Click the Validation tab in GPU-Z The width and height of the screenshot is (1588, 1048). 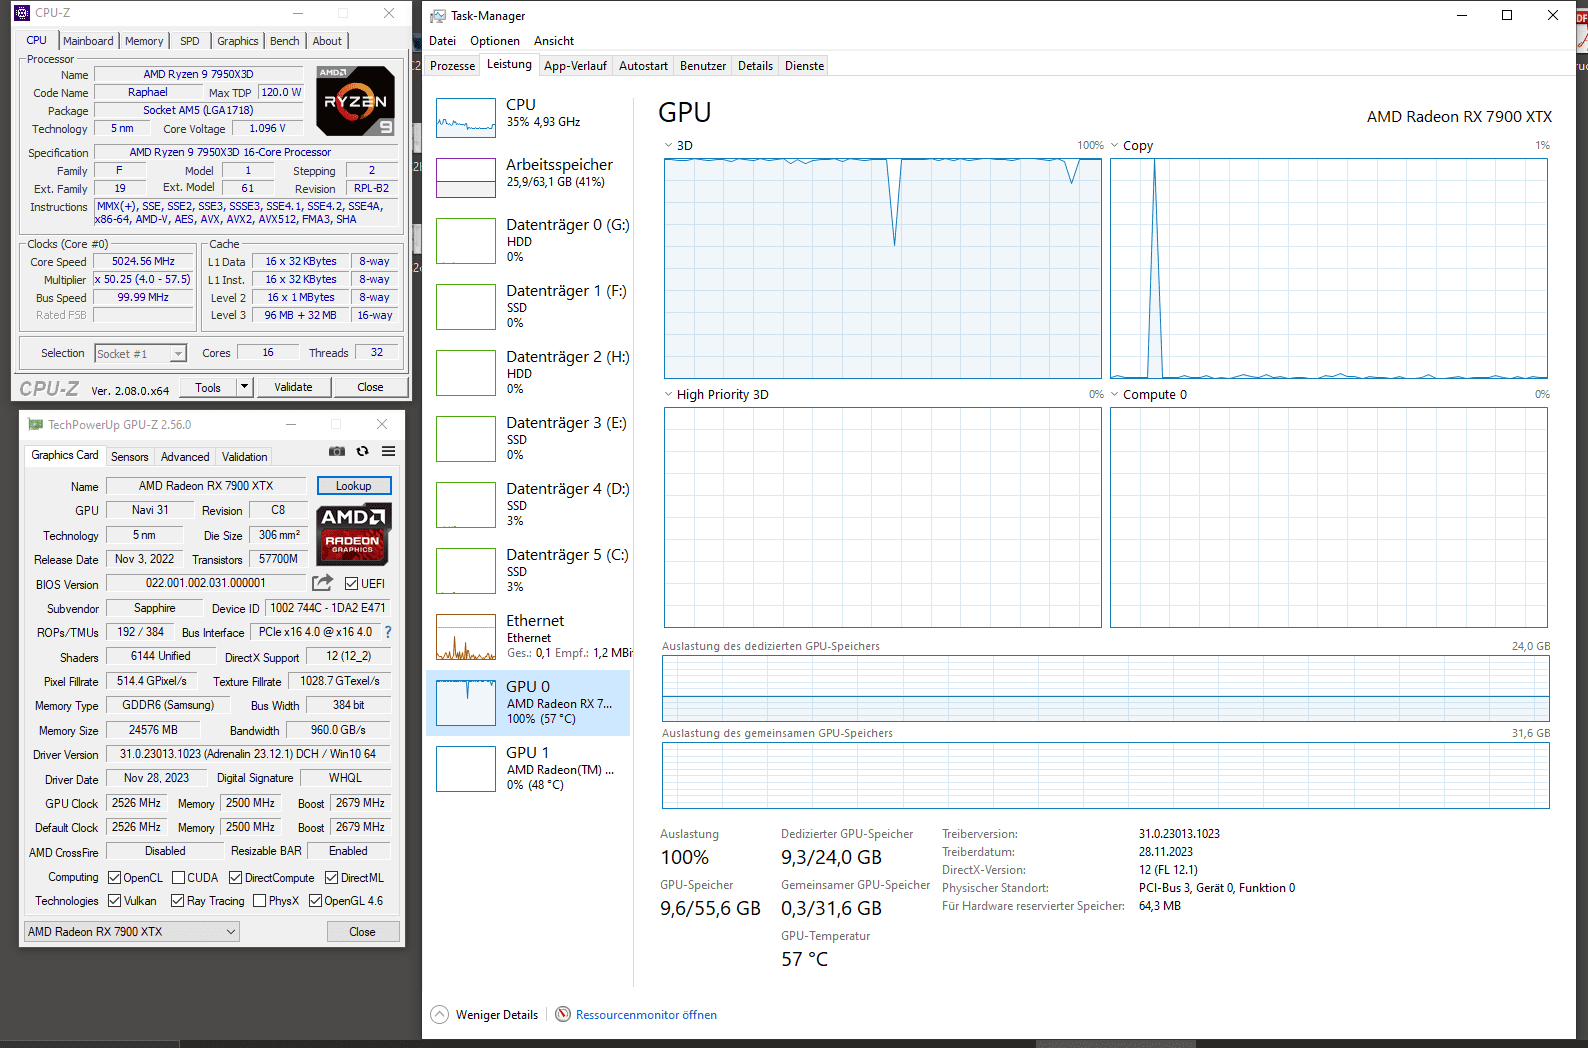click(245, 457)
